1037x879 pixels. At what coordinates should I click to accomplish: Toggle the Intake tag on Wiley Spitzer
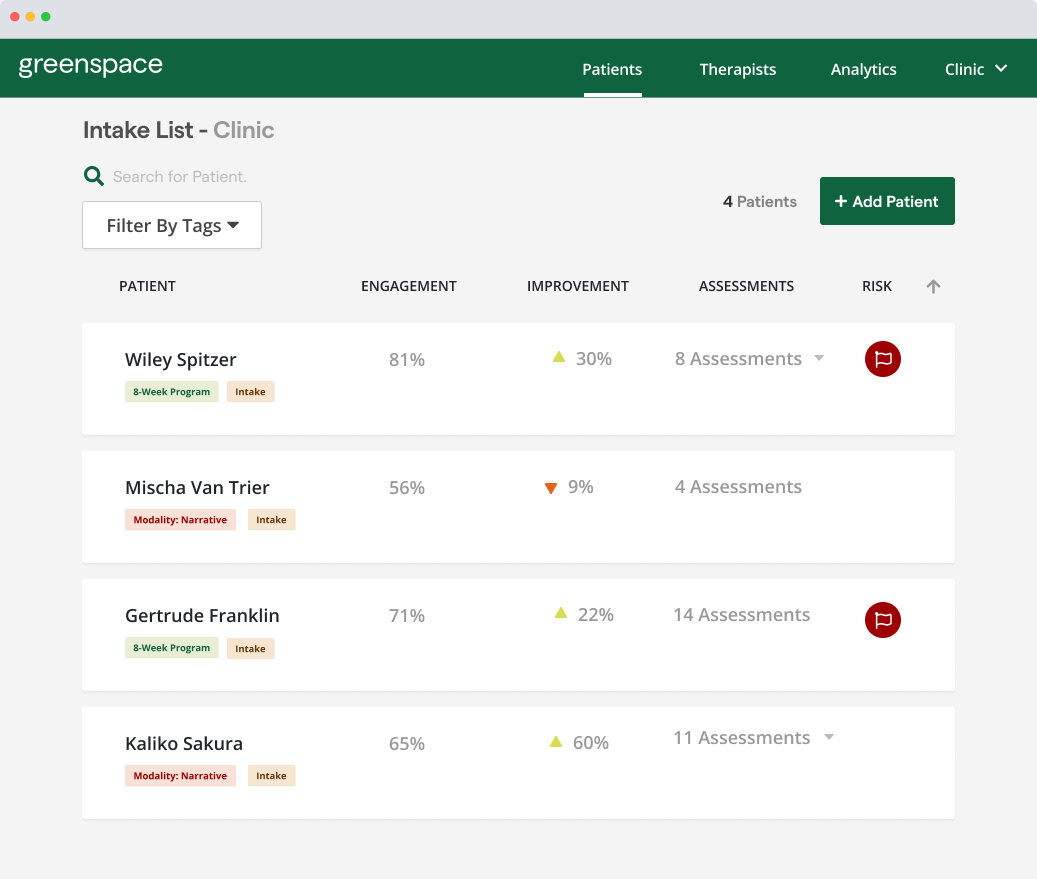click(x=250, y=391)
